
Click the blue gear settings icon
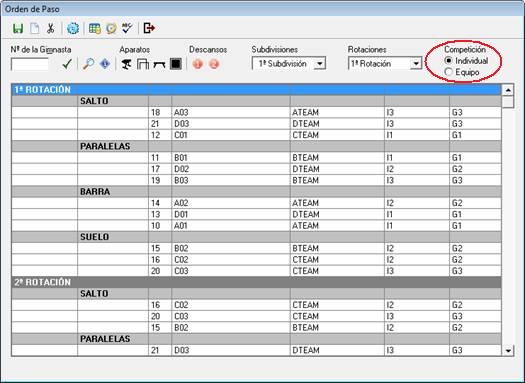[73, 28]
